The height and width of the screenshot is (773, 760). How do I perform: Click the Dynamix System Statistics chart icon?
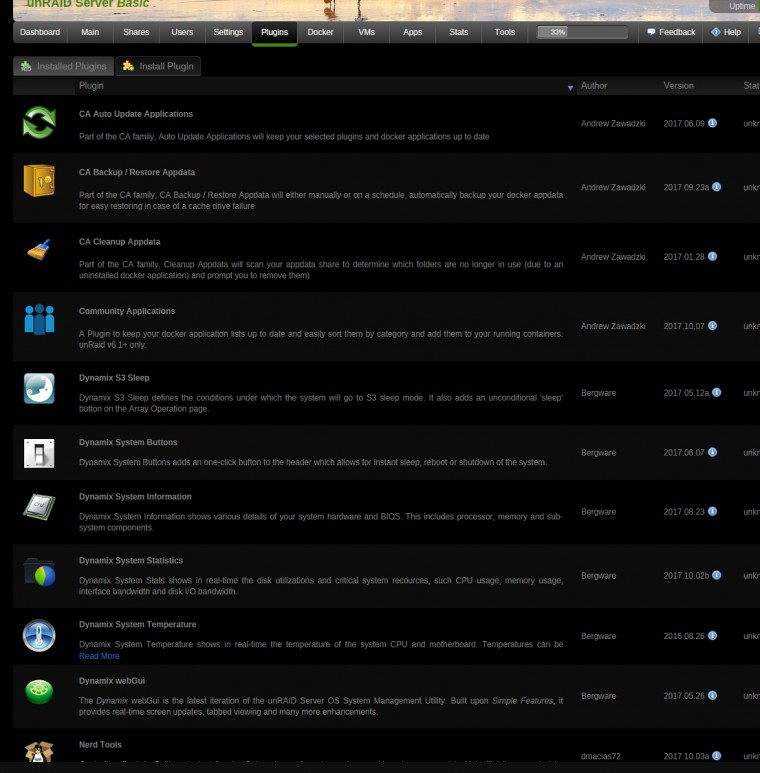pyautogui.click(x=39, y=572)
